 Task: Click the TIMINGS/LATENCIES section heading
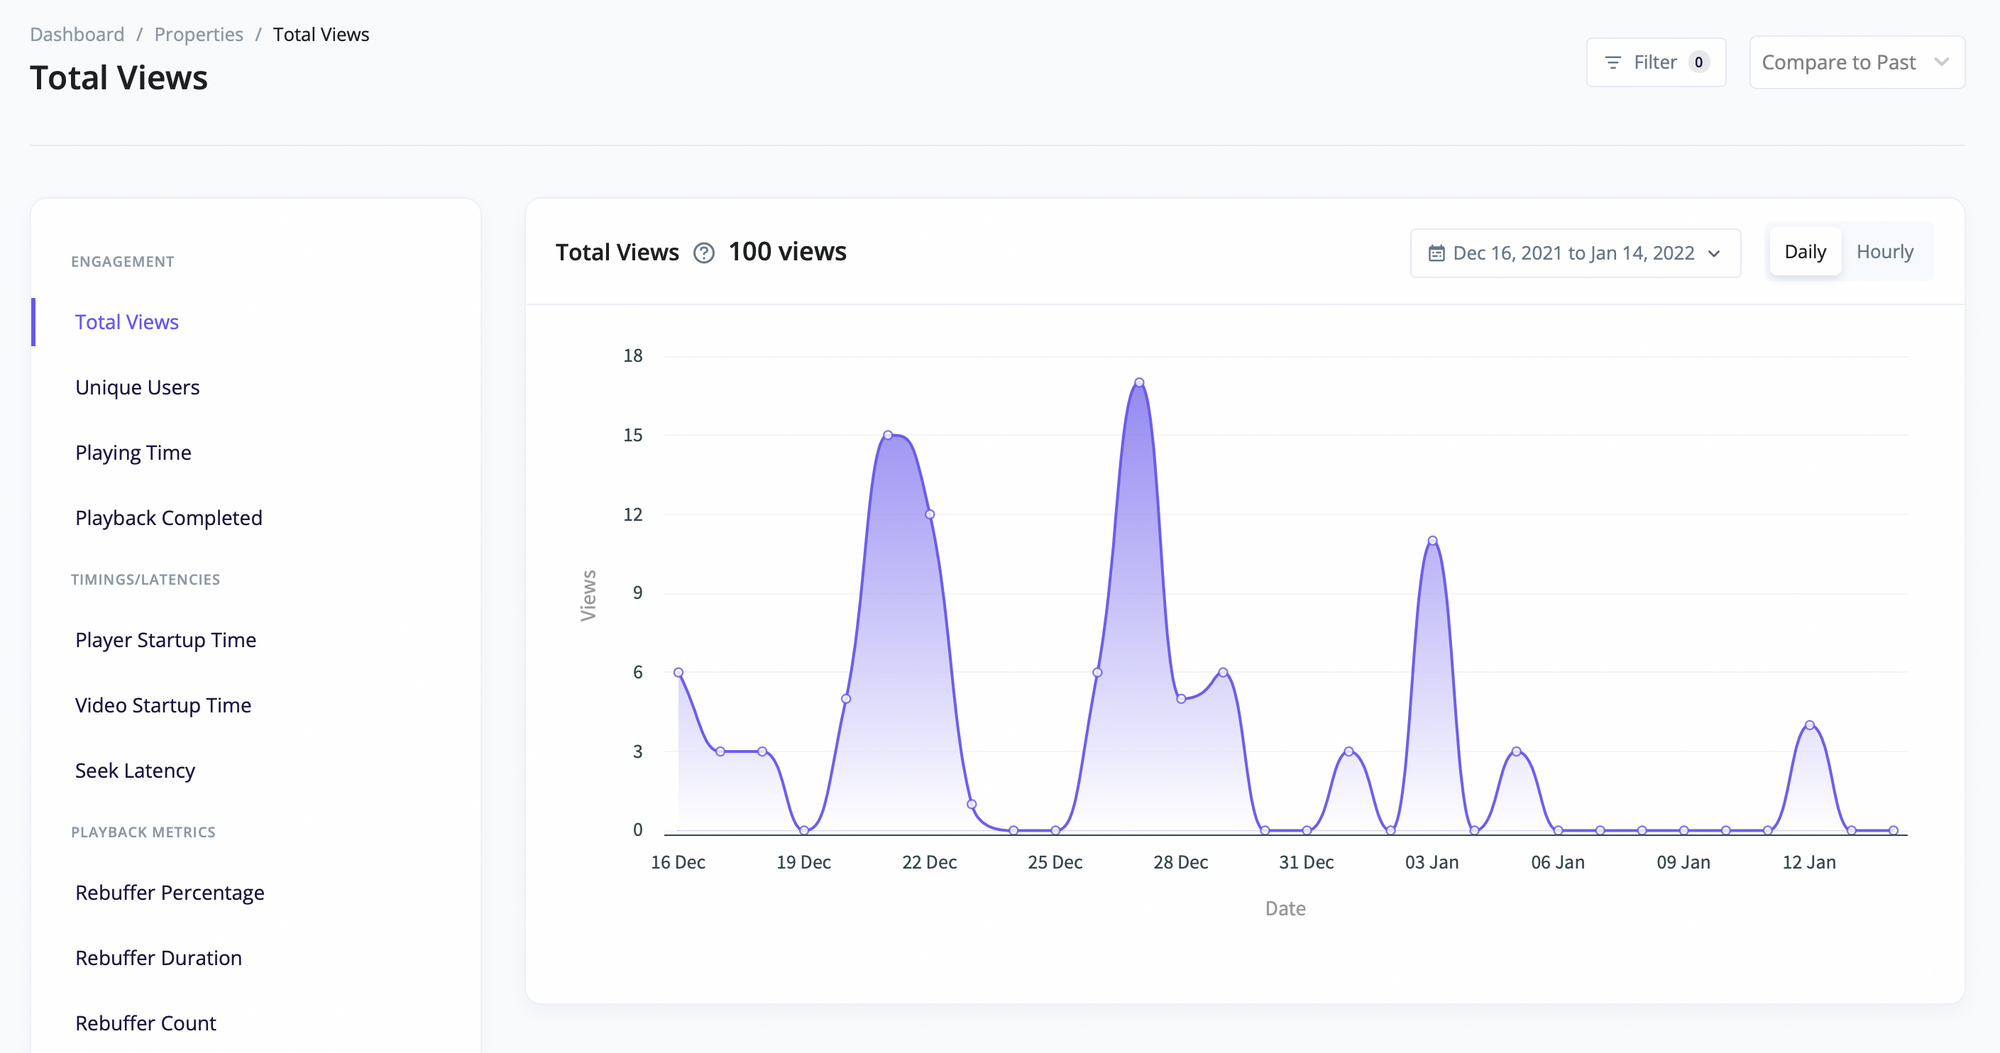[146, 580]
